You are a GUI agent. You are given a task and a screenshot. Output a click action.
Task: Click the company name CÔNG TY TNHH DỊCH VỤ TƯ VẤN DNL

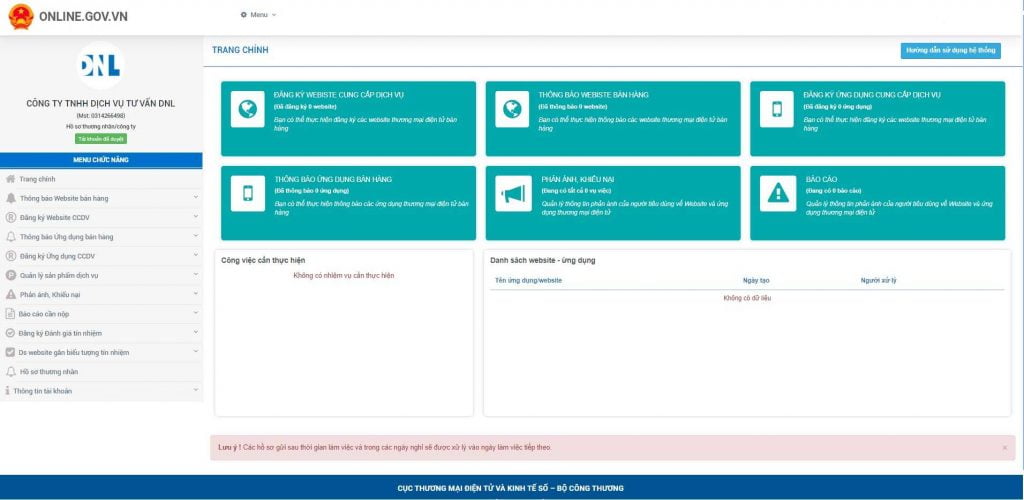pyautogui.click(x=101, y=103)
